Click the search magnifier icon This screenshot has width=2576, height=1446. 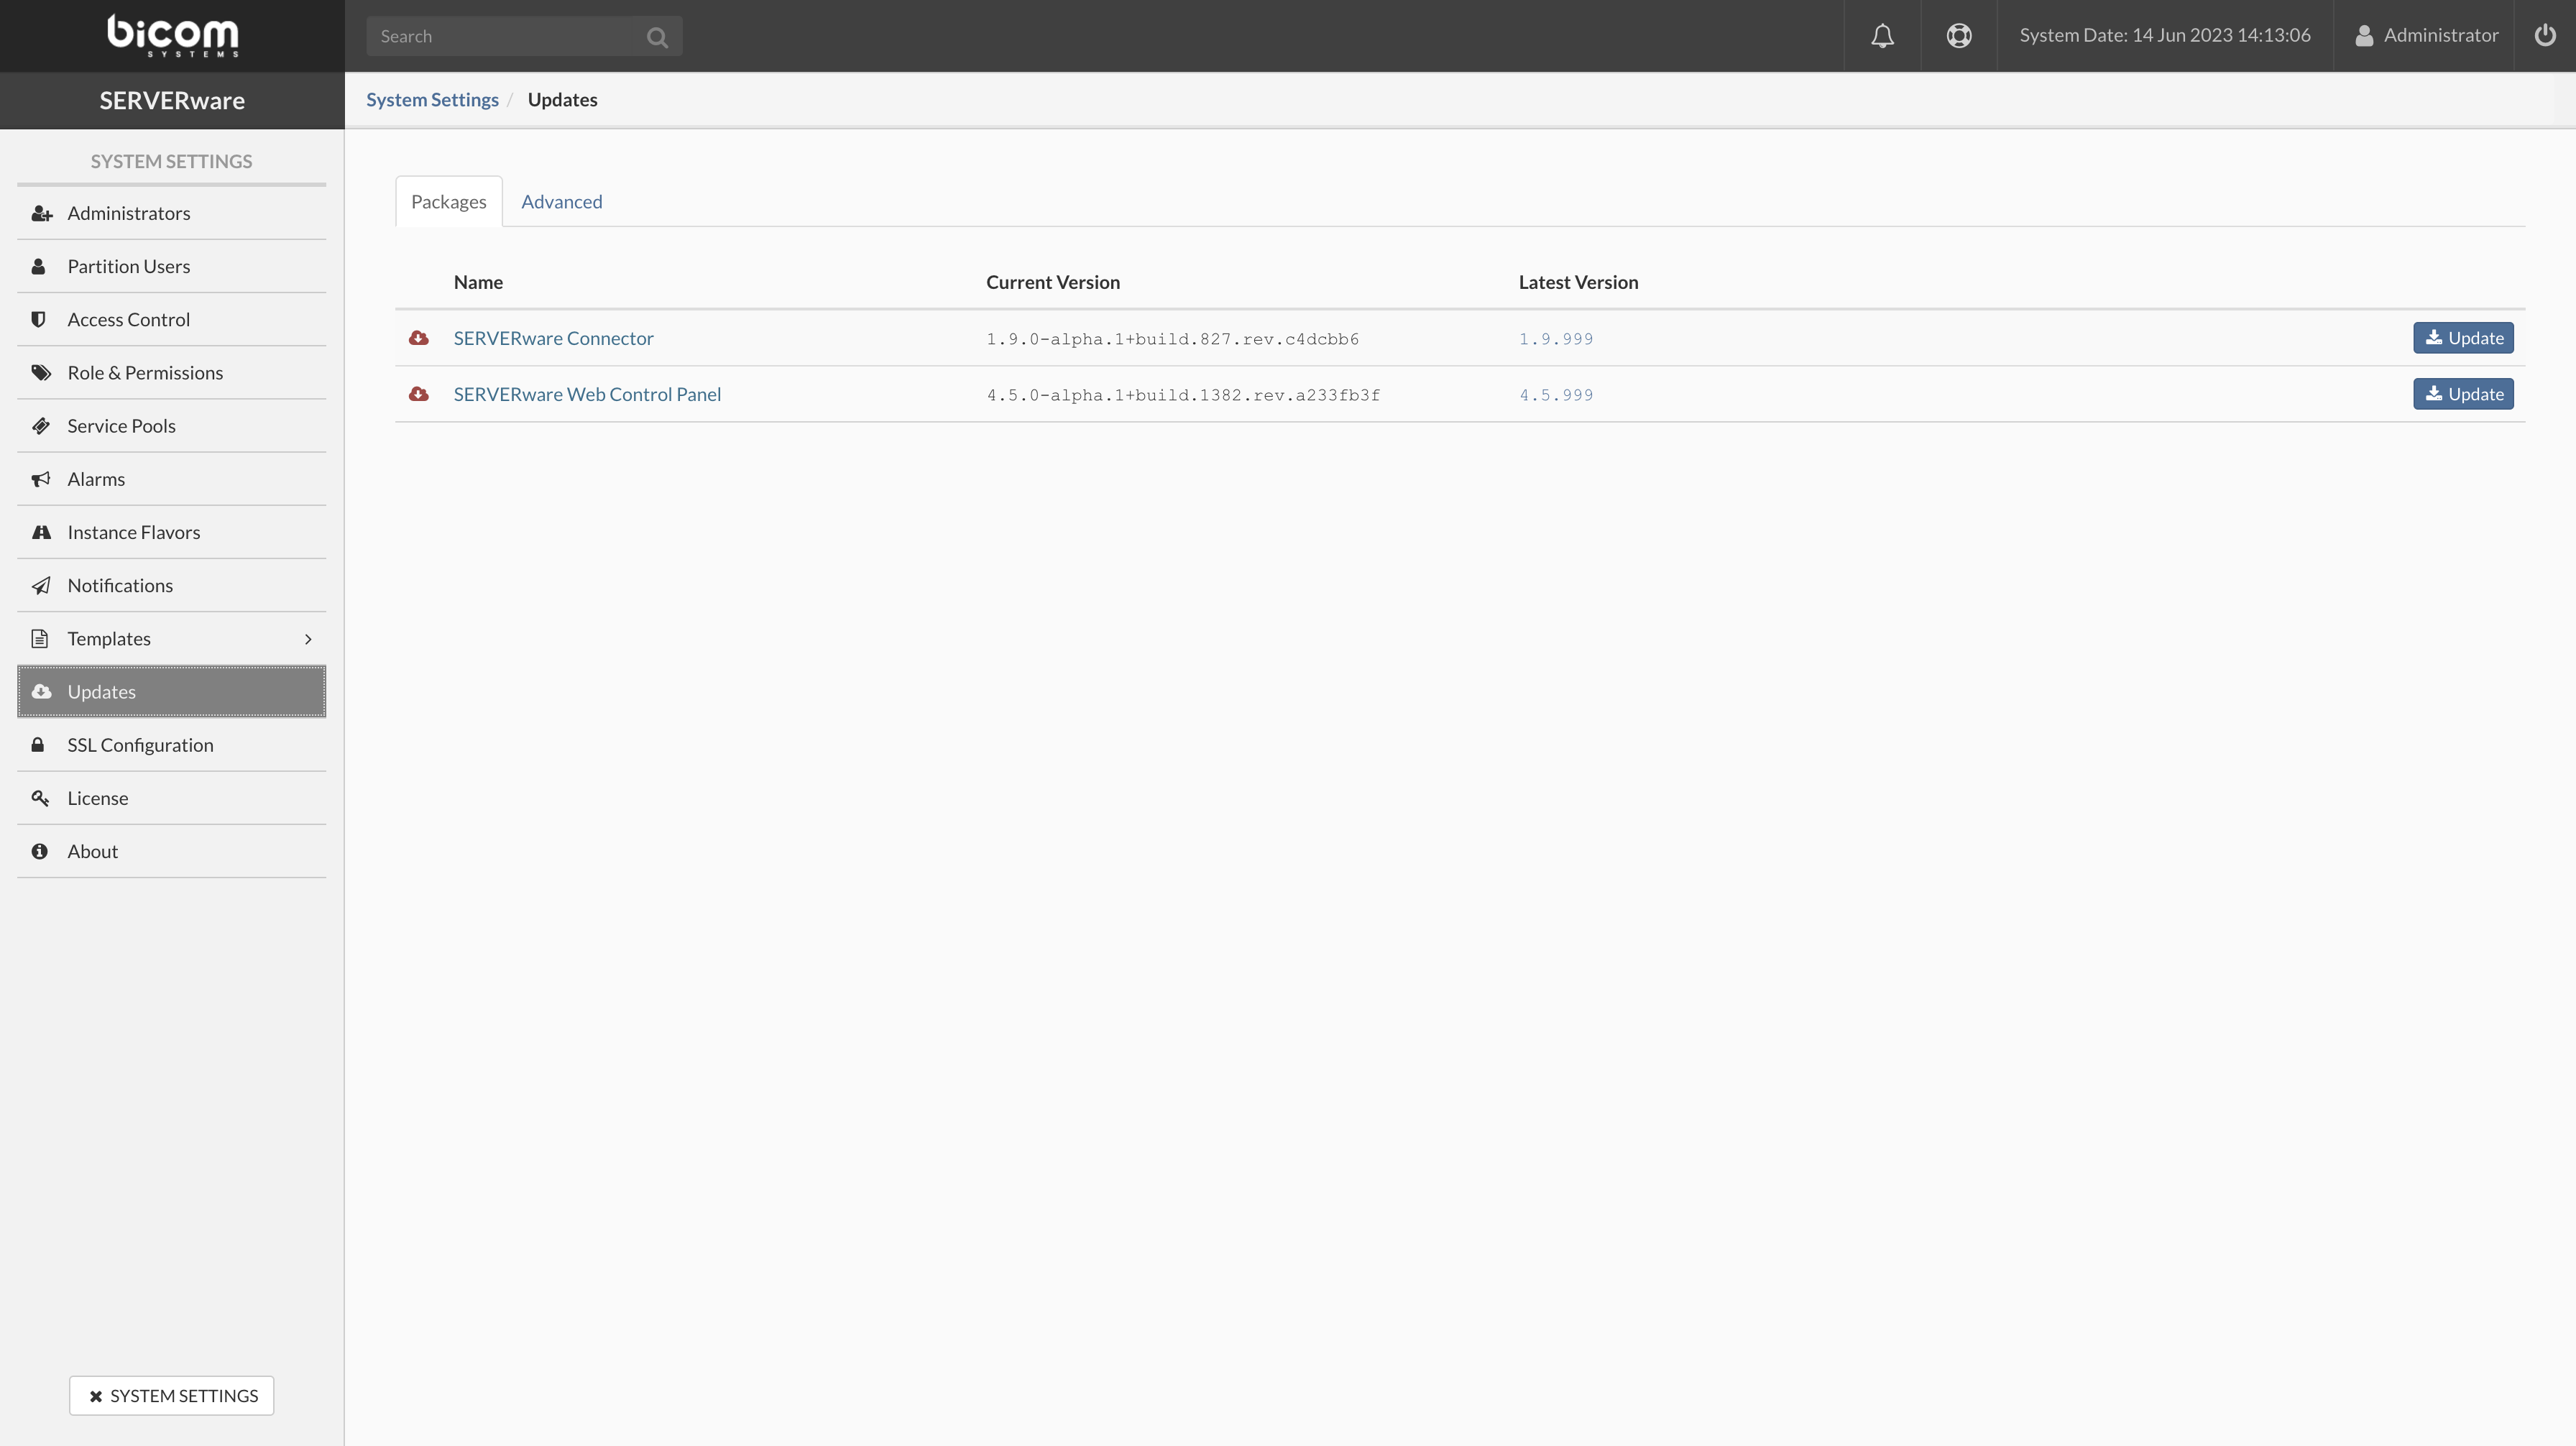pyautogui.click(x=657, y=37)
